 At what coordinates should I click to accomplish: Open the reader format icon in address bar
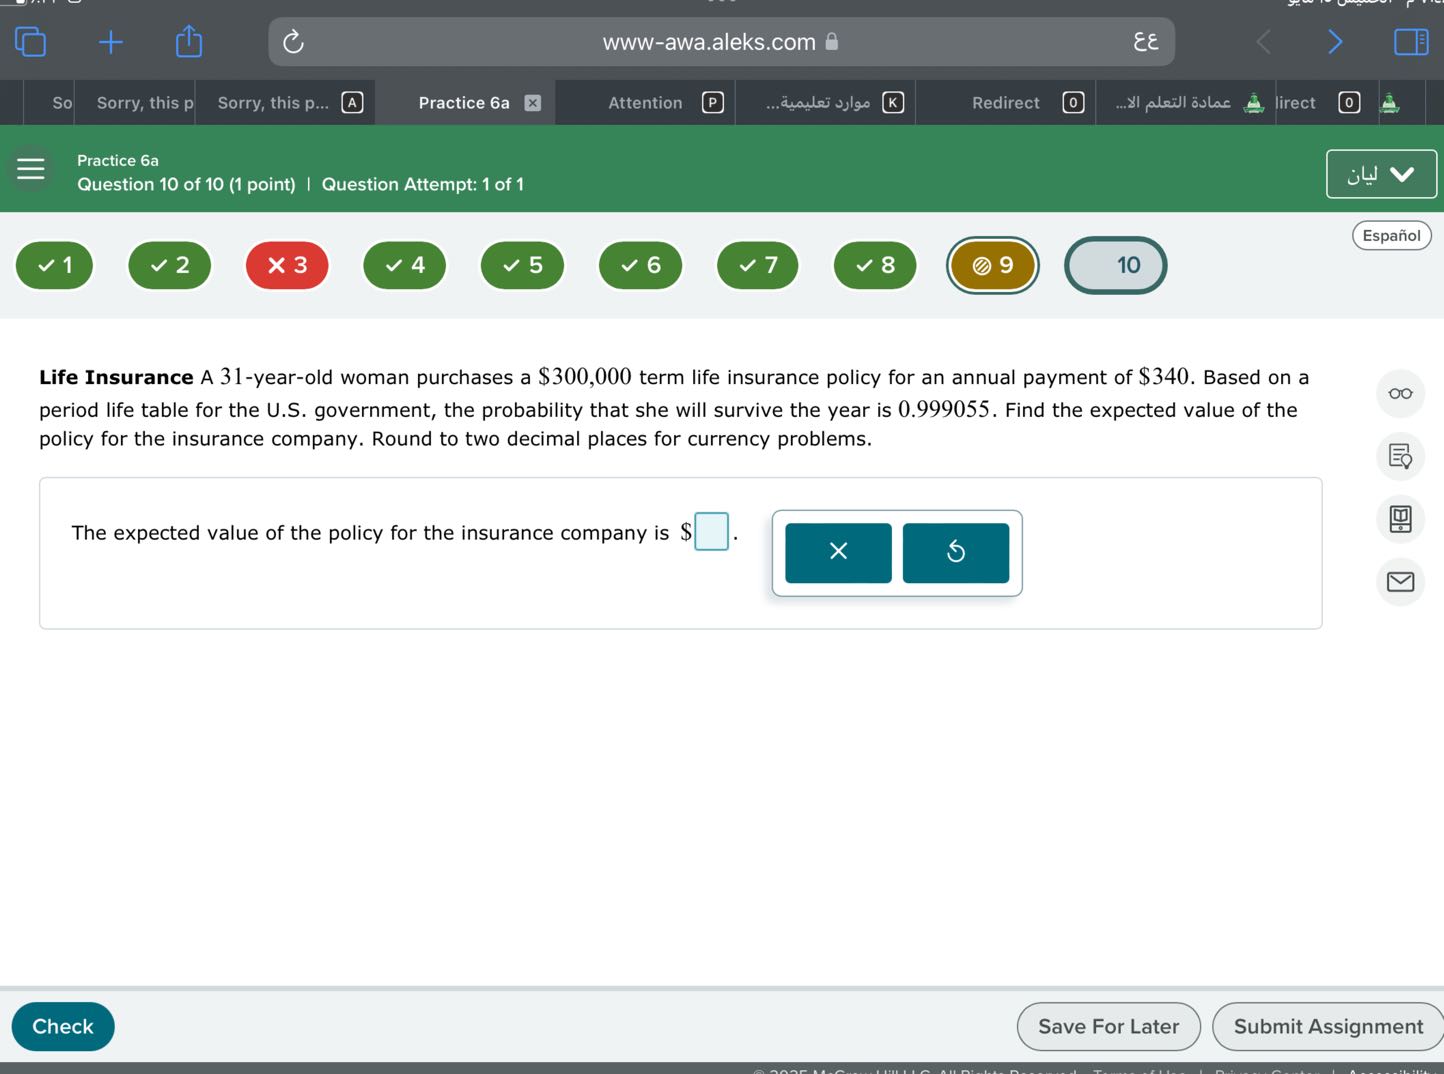coord(1146,42)
